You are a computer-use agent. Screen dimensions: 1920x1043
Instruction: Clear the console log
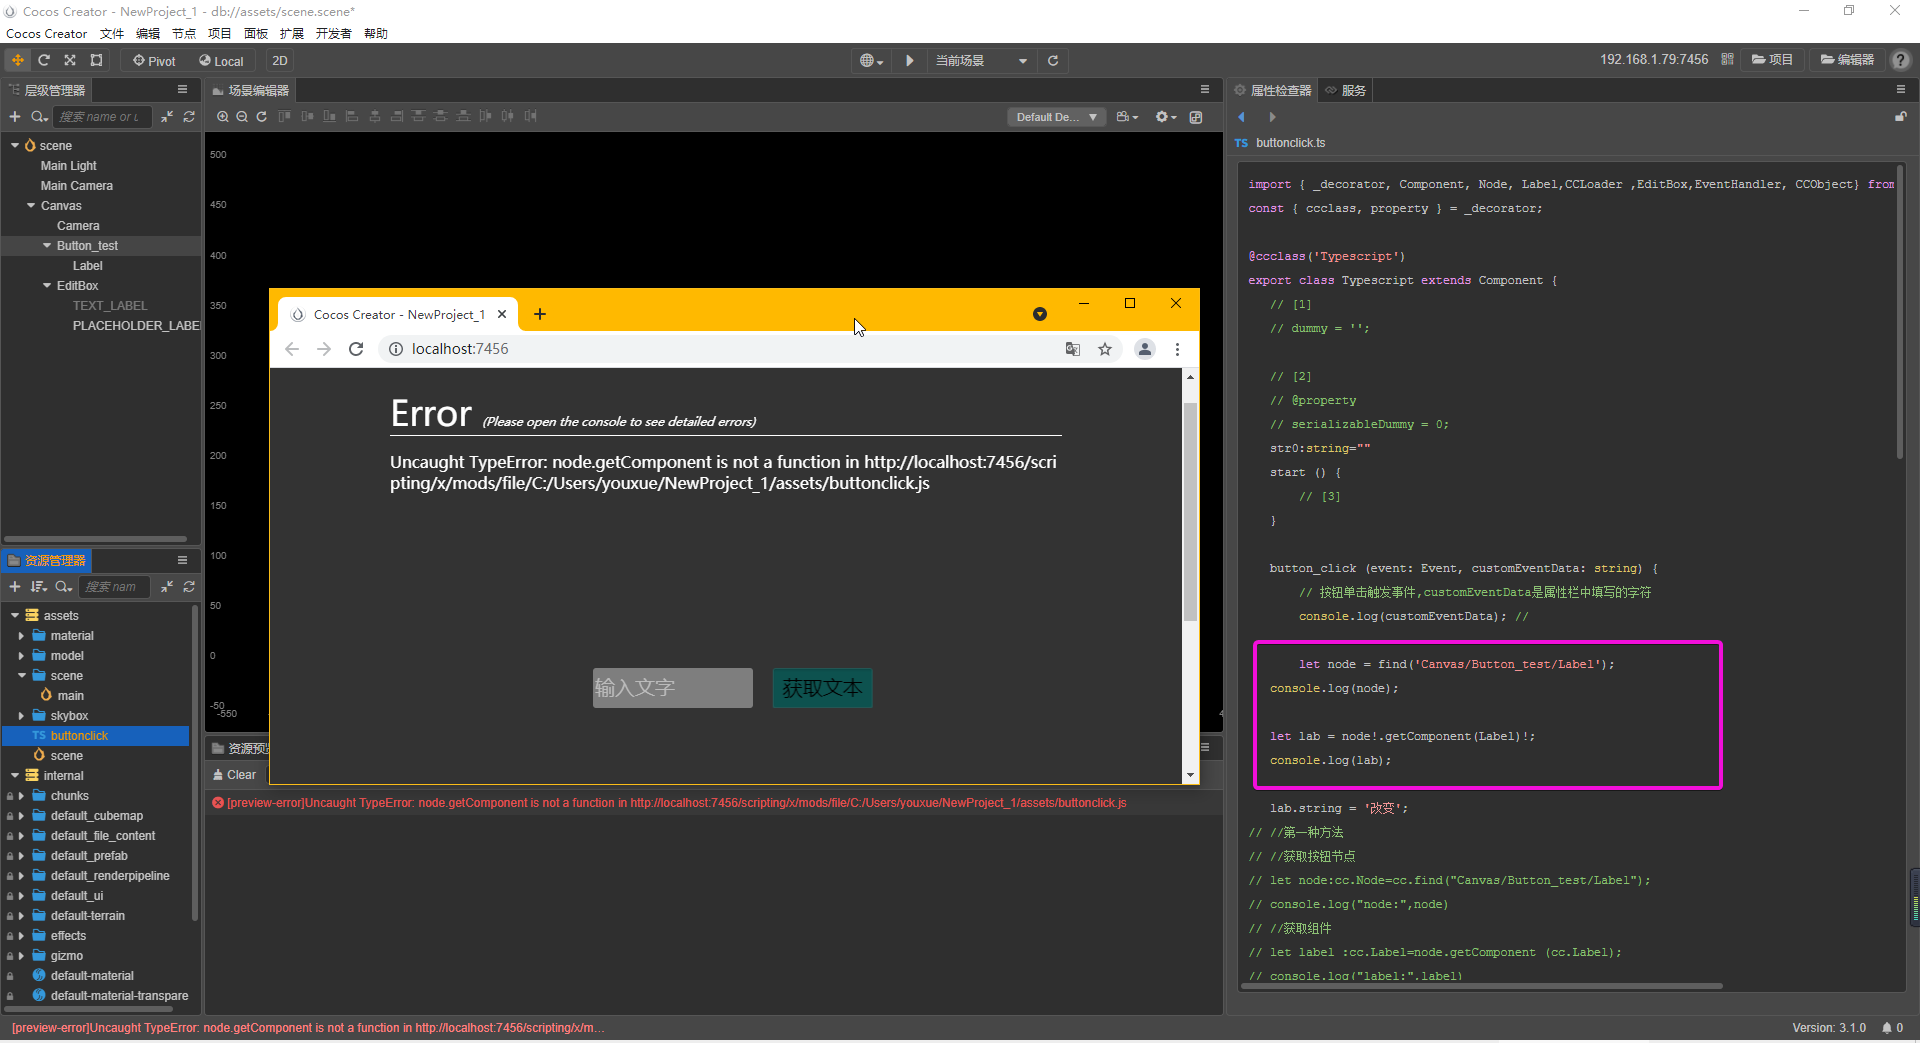tap(235, 775)
